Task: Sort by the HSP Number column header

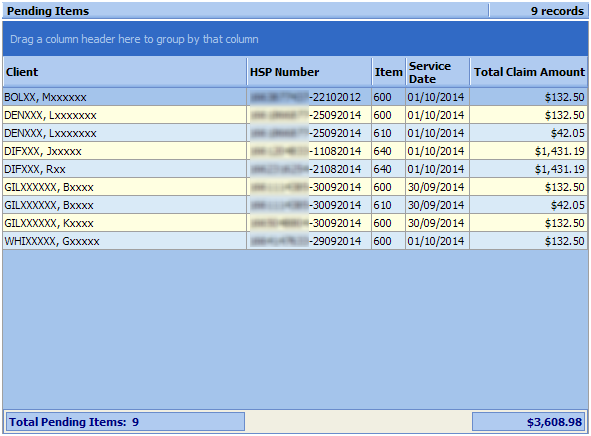Action: click(x=309, y=72)
